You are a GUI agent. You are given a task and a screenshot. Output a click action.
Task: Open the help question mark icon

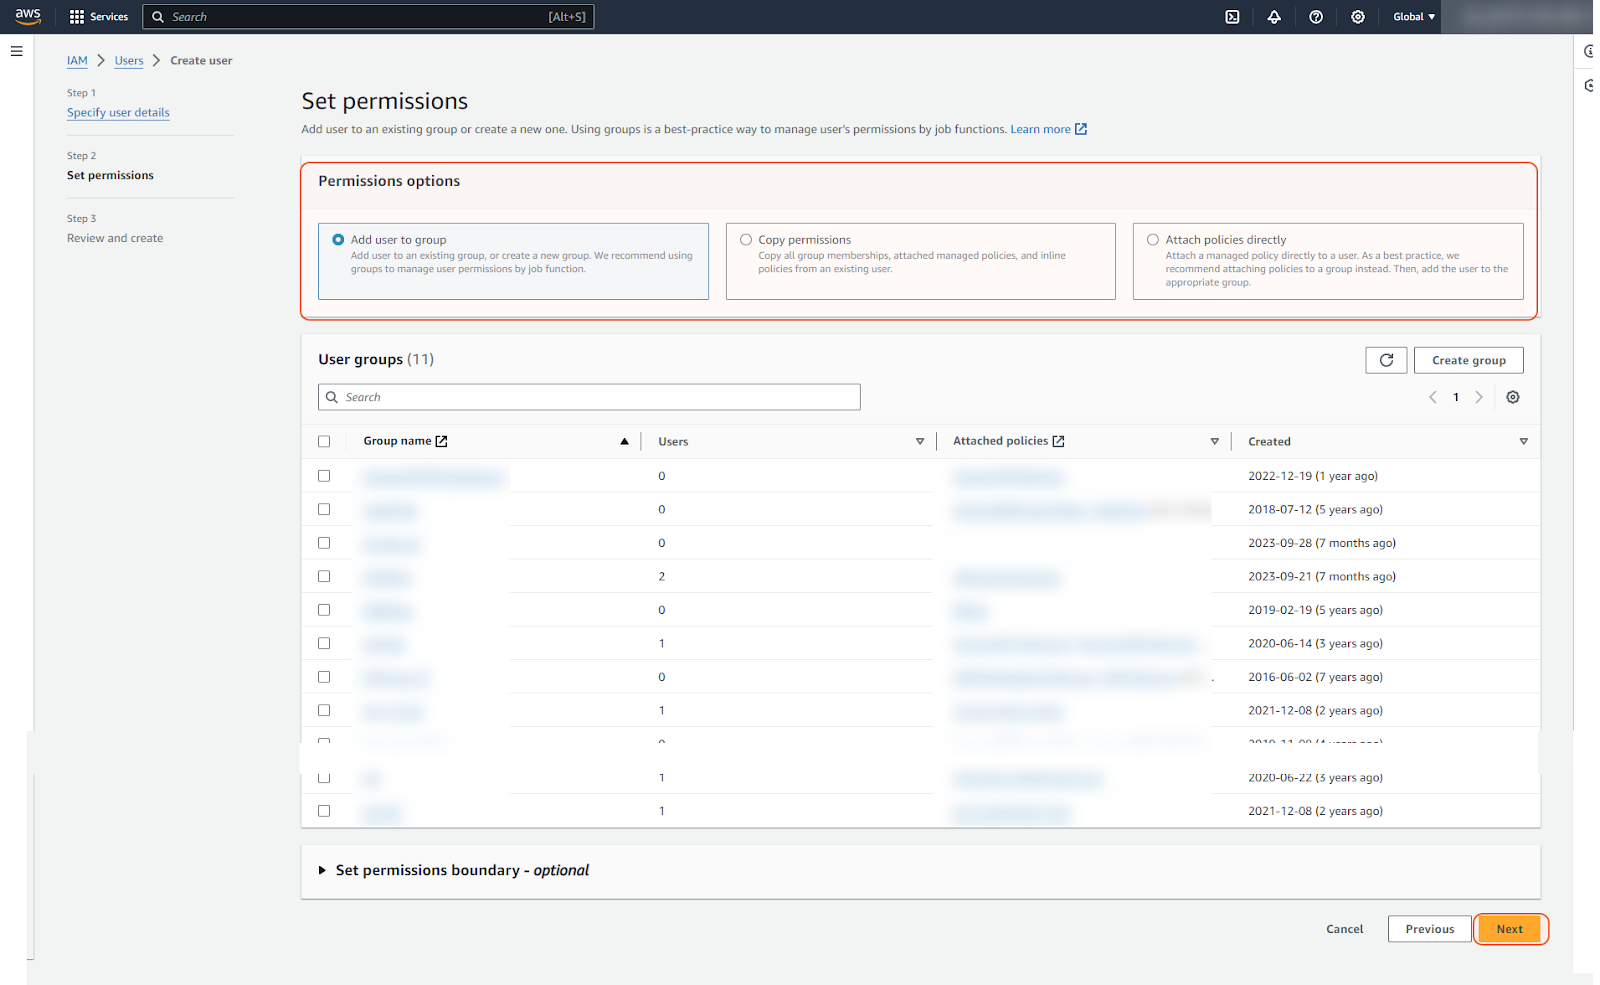click(1316, 17)
